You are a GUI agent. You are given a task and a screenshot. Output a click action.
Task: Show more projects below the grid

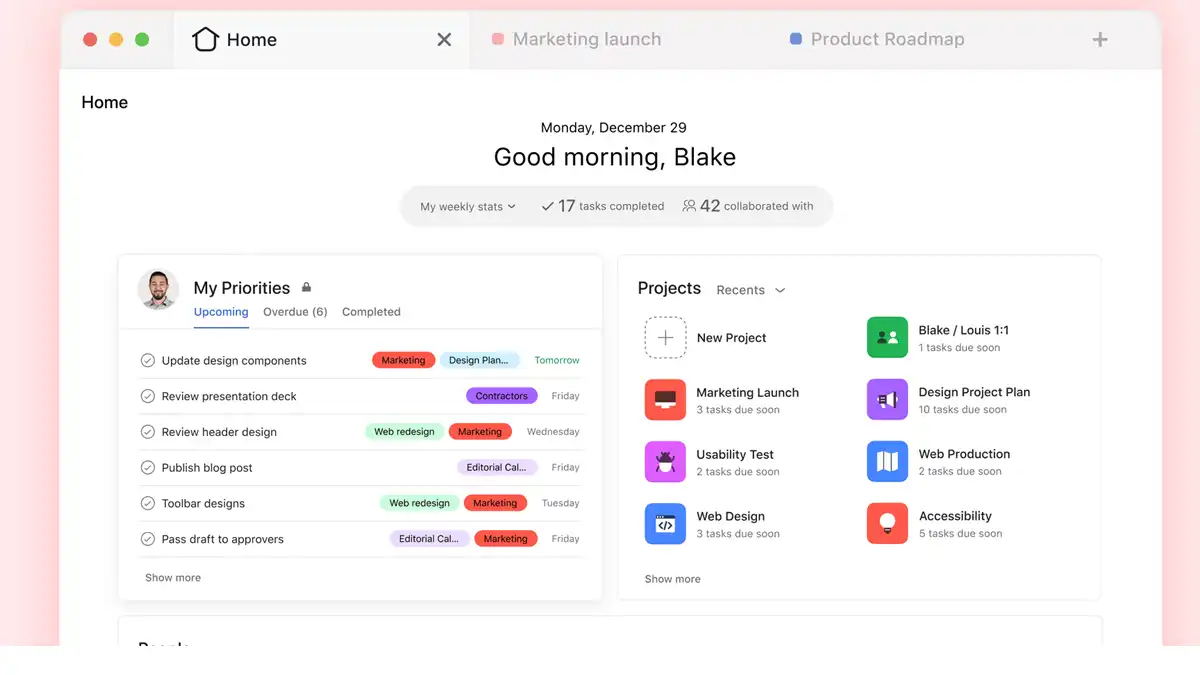pyautogui.click(x=672, y=578)
